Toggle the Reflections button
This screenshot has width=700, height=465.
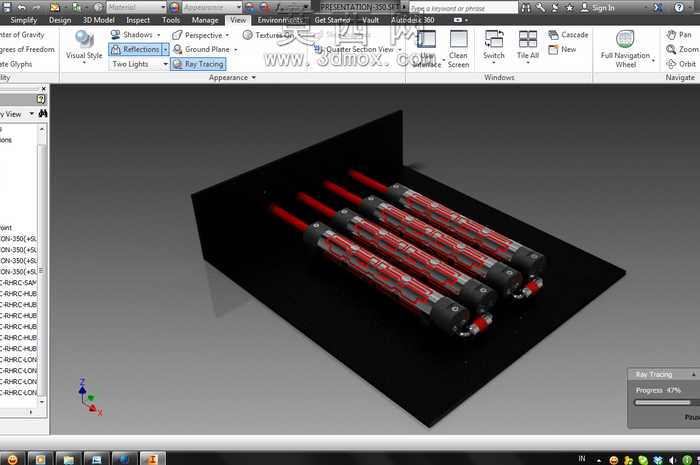(x=135, y=49)
